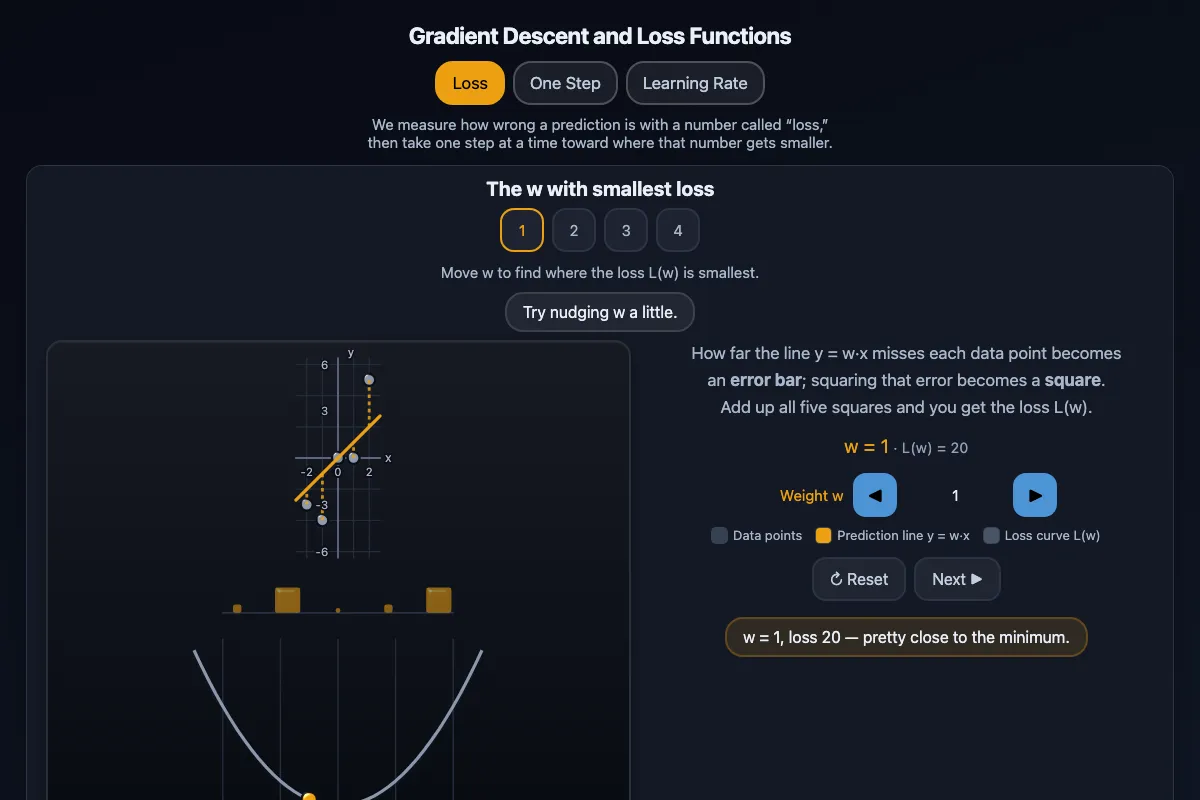Go to step 2 of the lesson
The height and width of the screenshot is (800, 1200).
pyautogui.click(x=574, y=230)
